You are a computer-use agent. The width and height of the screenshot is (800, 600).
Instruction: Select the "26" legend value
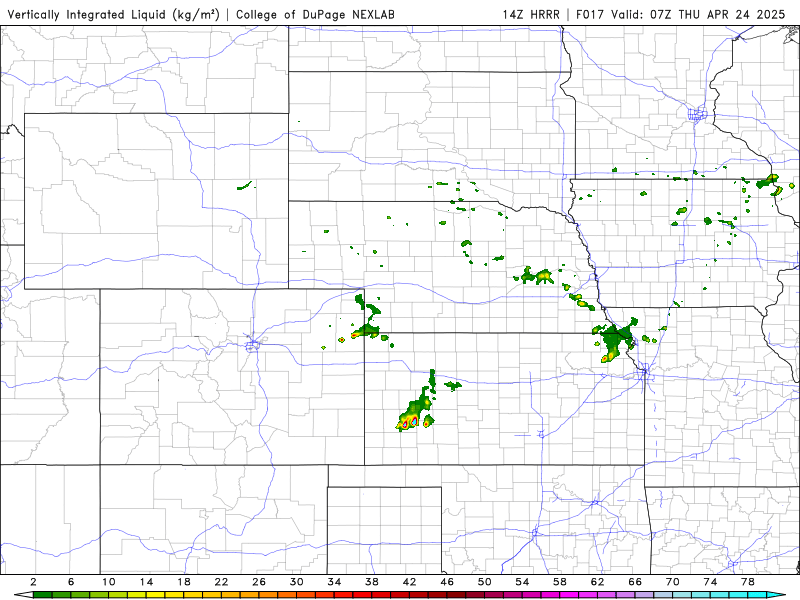click(259, 582)
